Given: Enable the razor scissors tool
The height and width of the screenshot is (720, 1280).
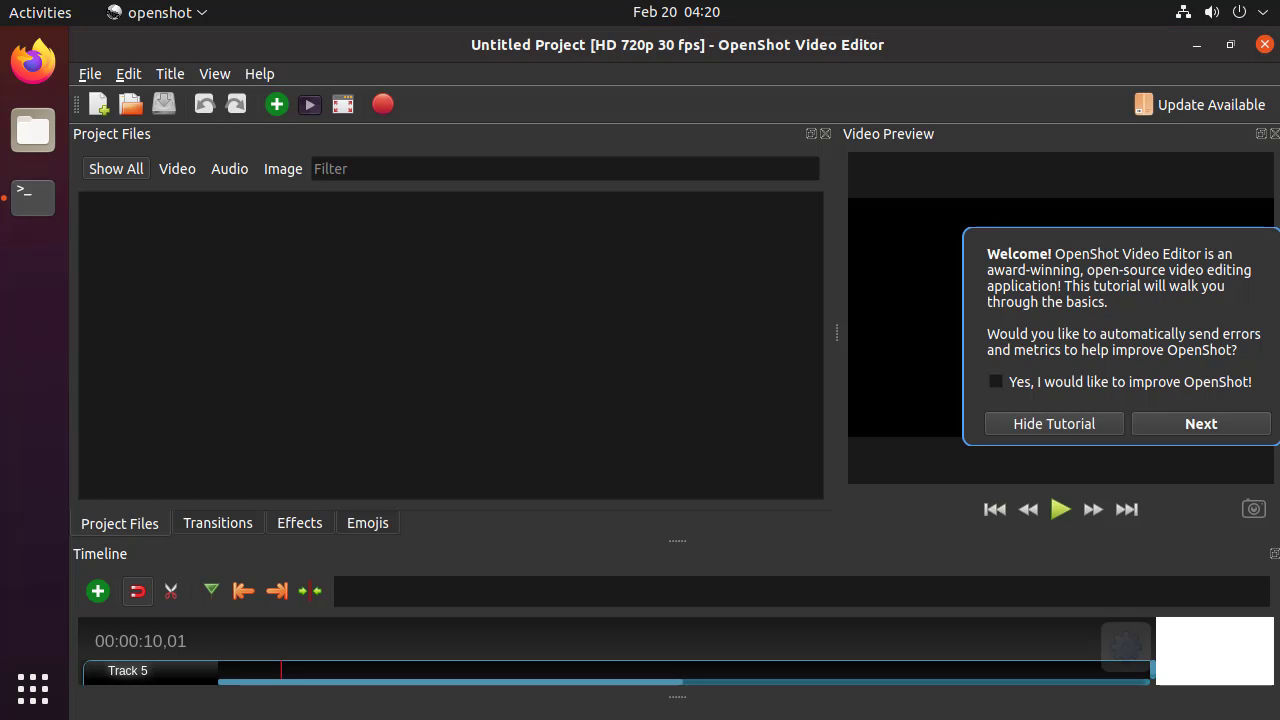Looking at the screenshot, I should pyautogui.click(x=171, y=591).
